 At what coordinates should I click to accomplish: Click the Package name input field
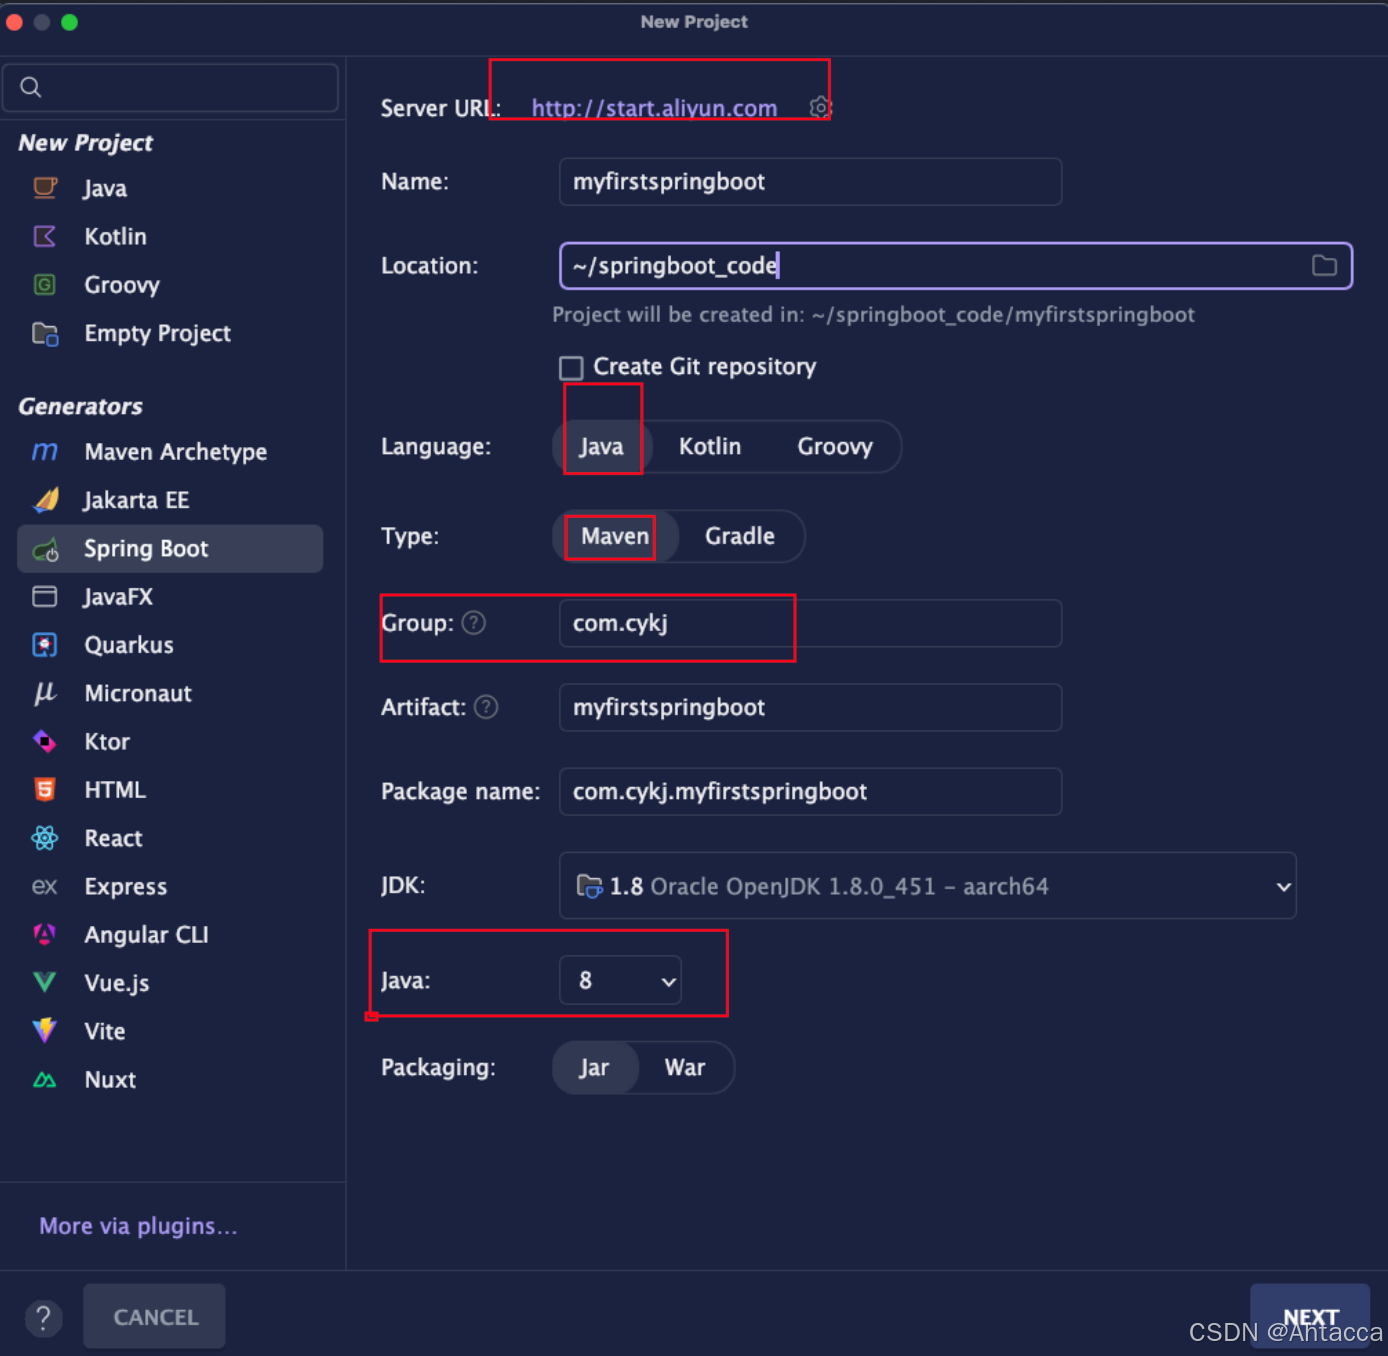coord(810,791)
